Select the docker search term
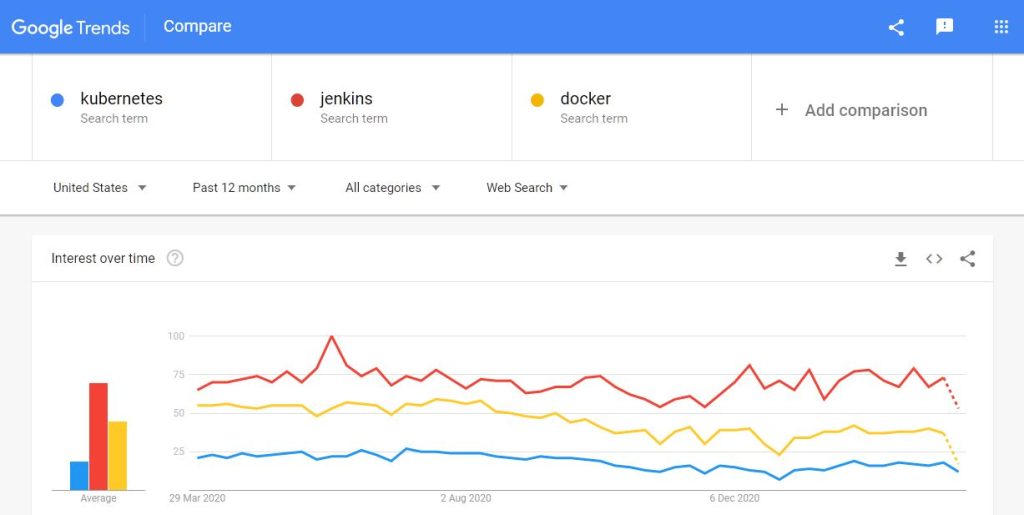The image size is (1024, 515). (x=585, y=99)
